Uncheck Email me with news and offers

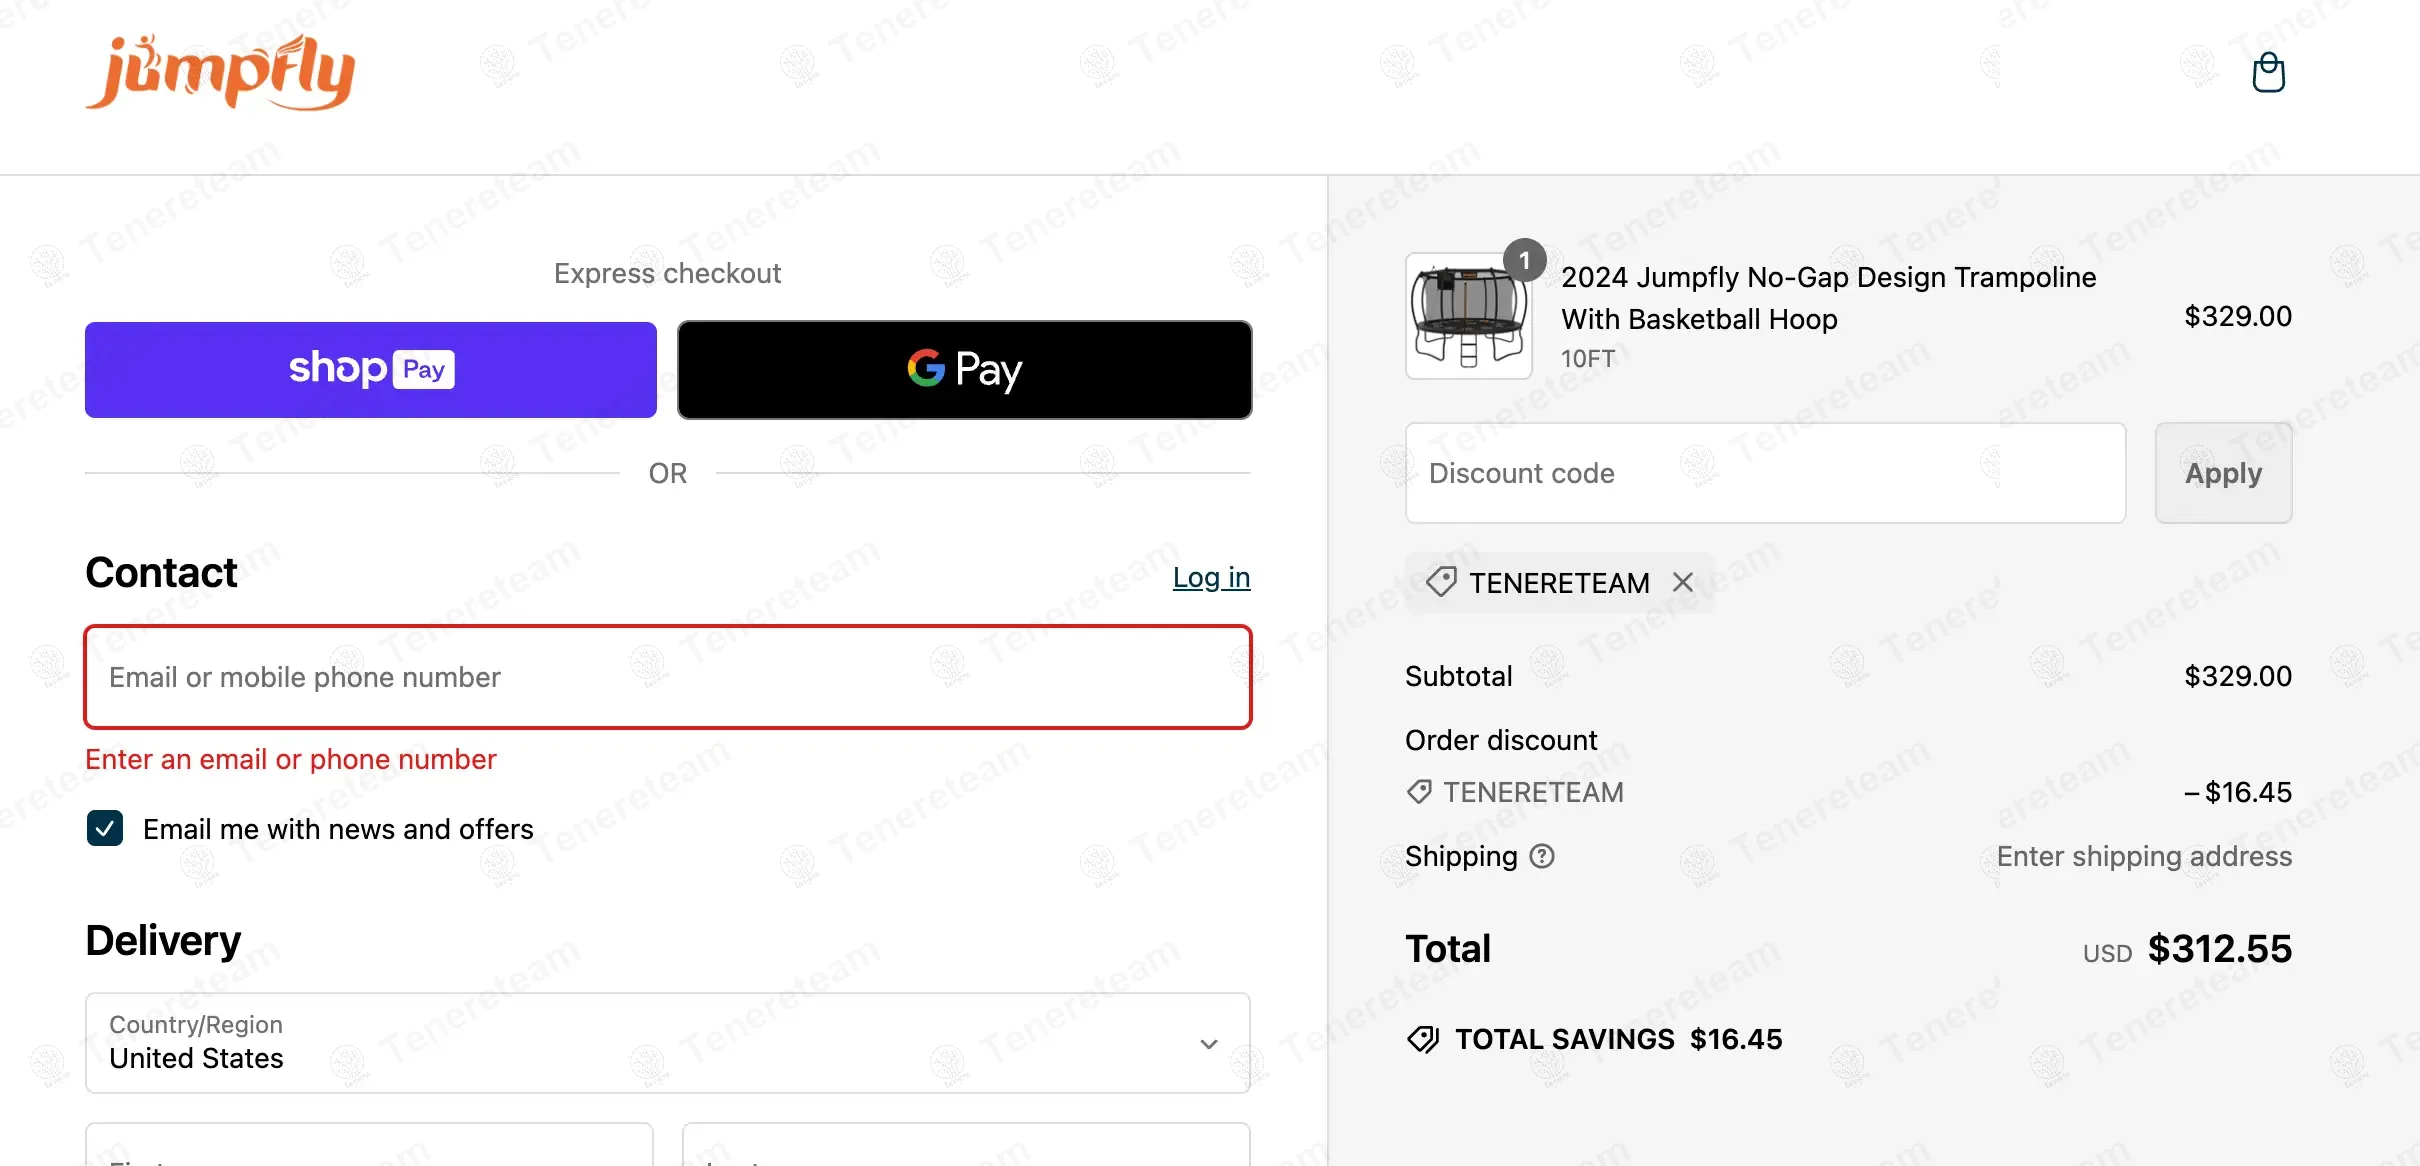point(105,829)
